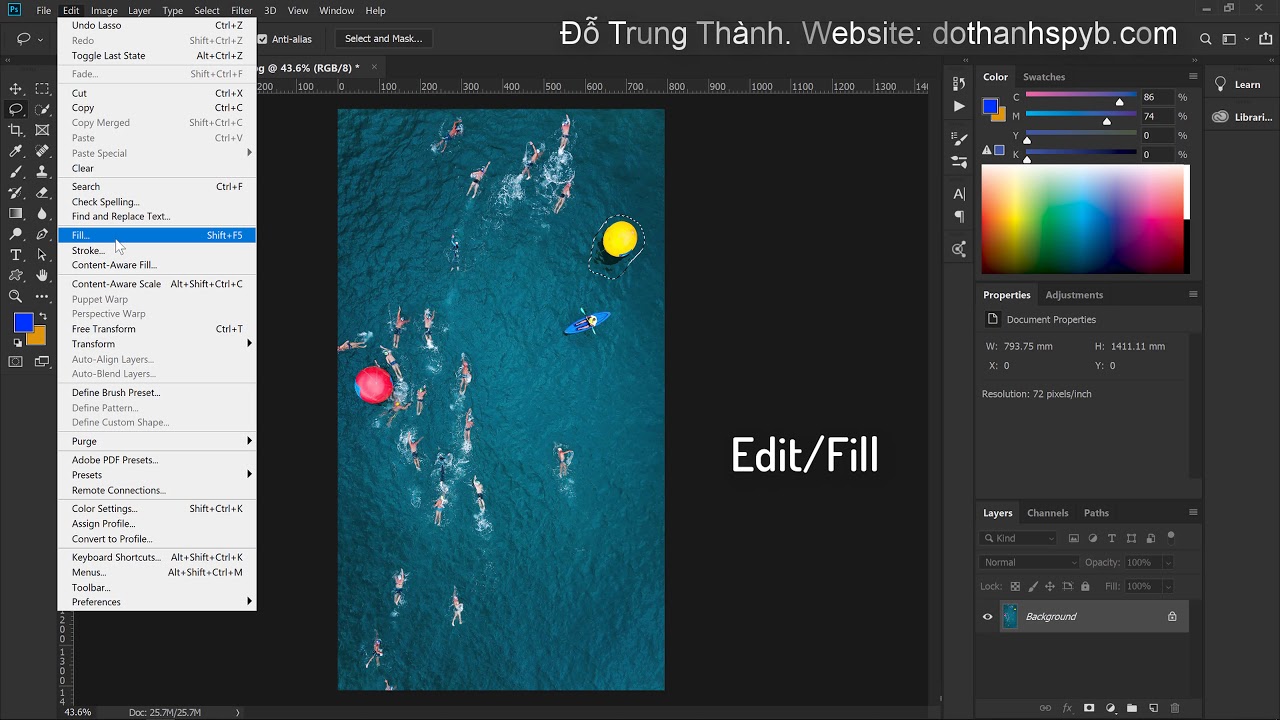Open the layer Opacity dropdown arrow
Viewport: 1280px width, 720px height.
pyautogui.click(x=1167, y=562)
